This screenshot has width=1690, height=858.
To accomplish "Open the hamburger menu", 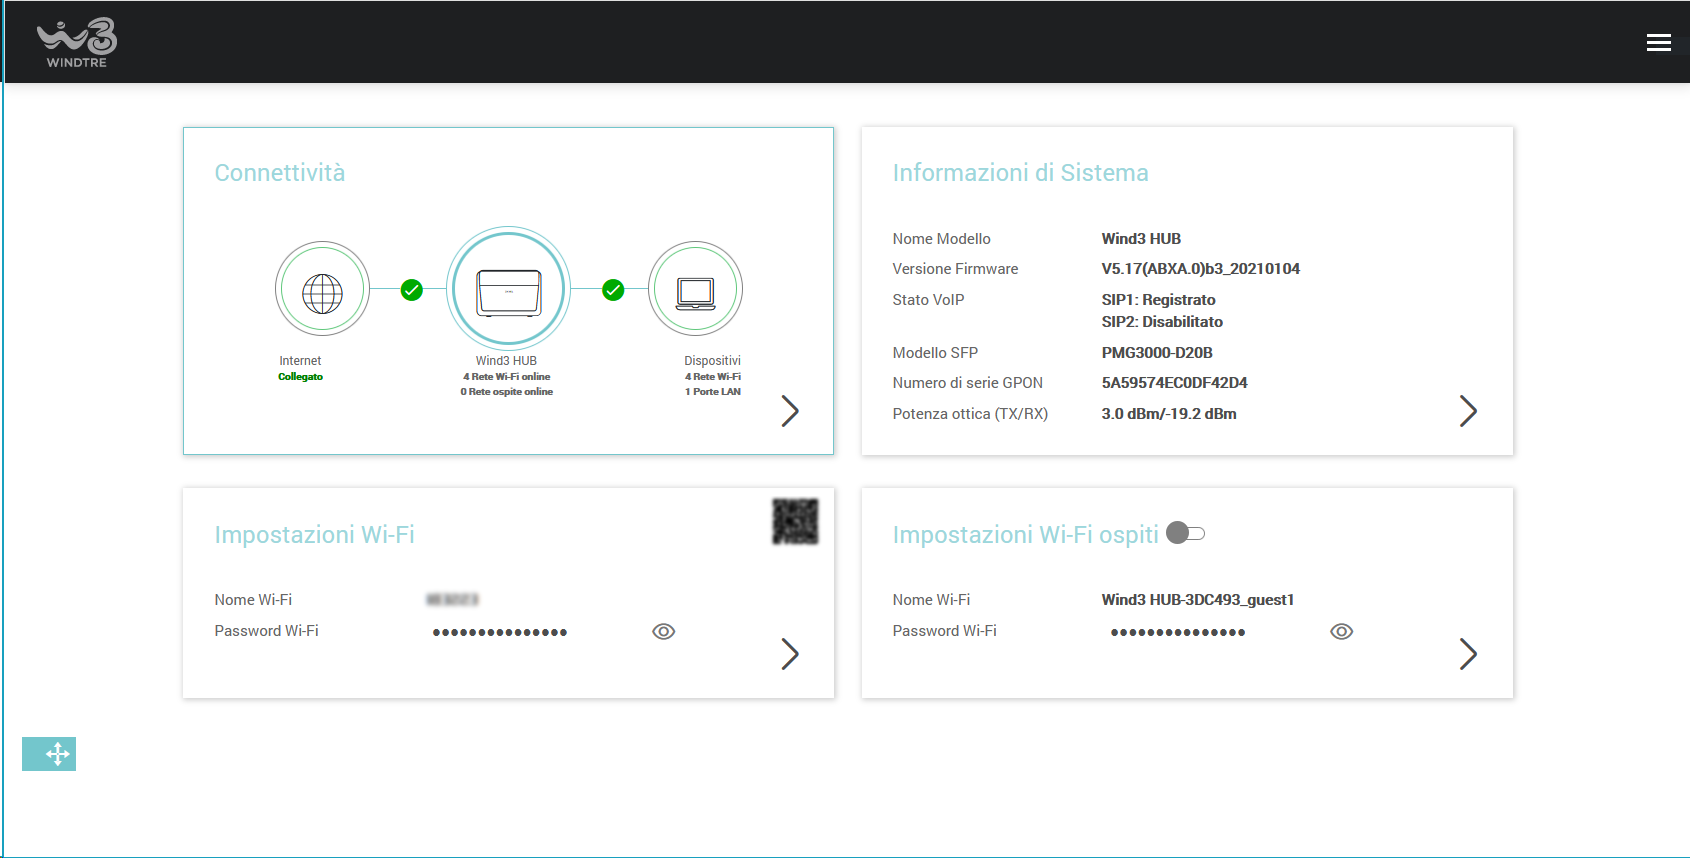I will pyautogui.click(x=1658, y=42).
